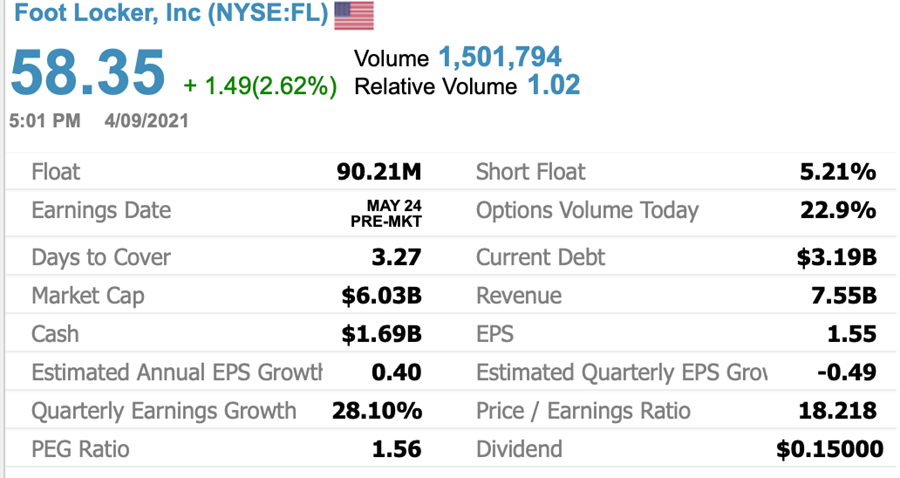This screenshot has width=900, height=478.
Task: Select the annual EPS growth value 0.40
Action: 397,372
